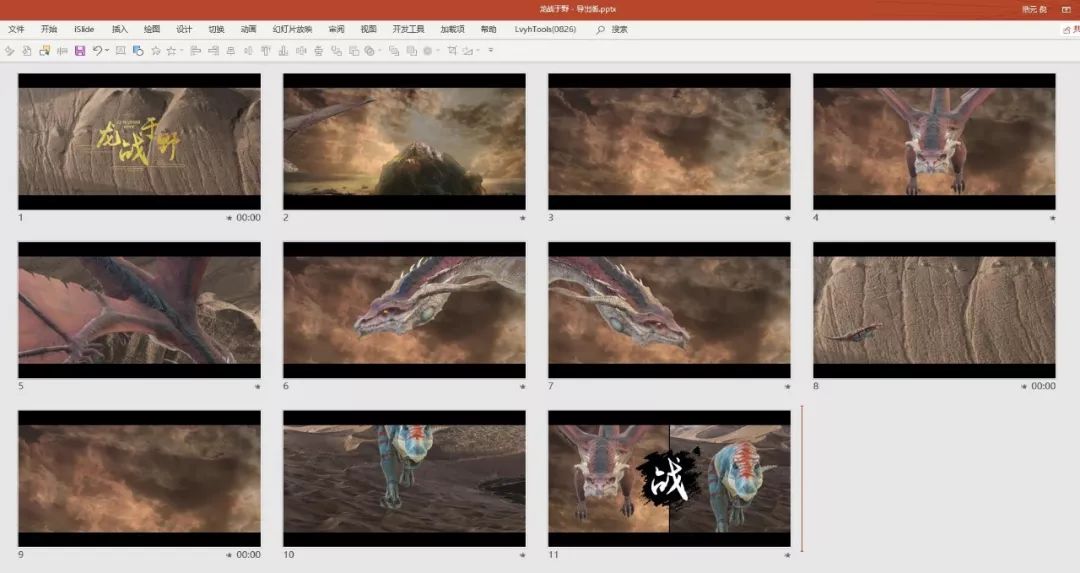The height and width of the screenshot is (573, 1080).
Task: Click the transition star icon under slide 8
Action: (x=1024, y=386)
